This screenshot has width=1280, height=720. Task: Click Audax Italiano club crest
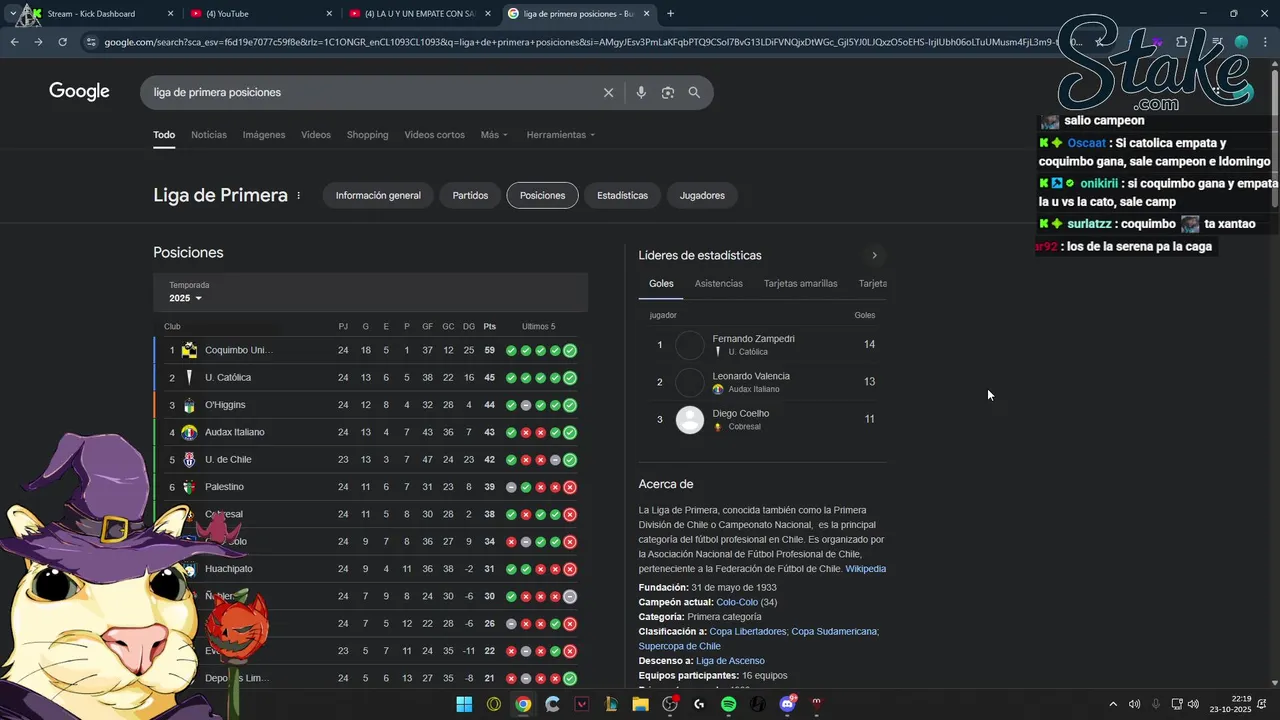click(189, 432)
